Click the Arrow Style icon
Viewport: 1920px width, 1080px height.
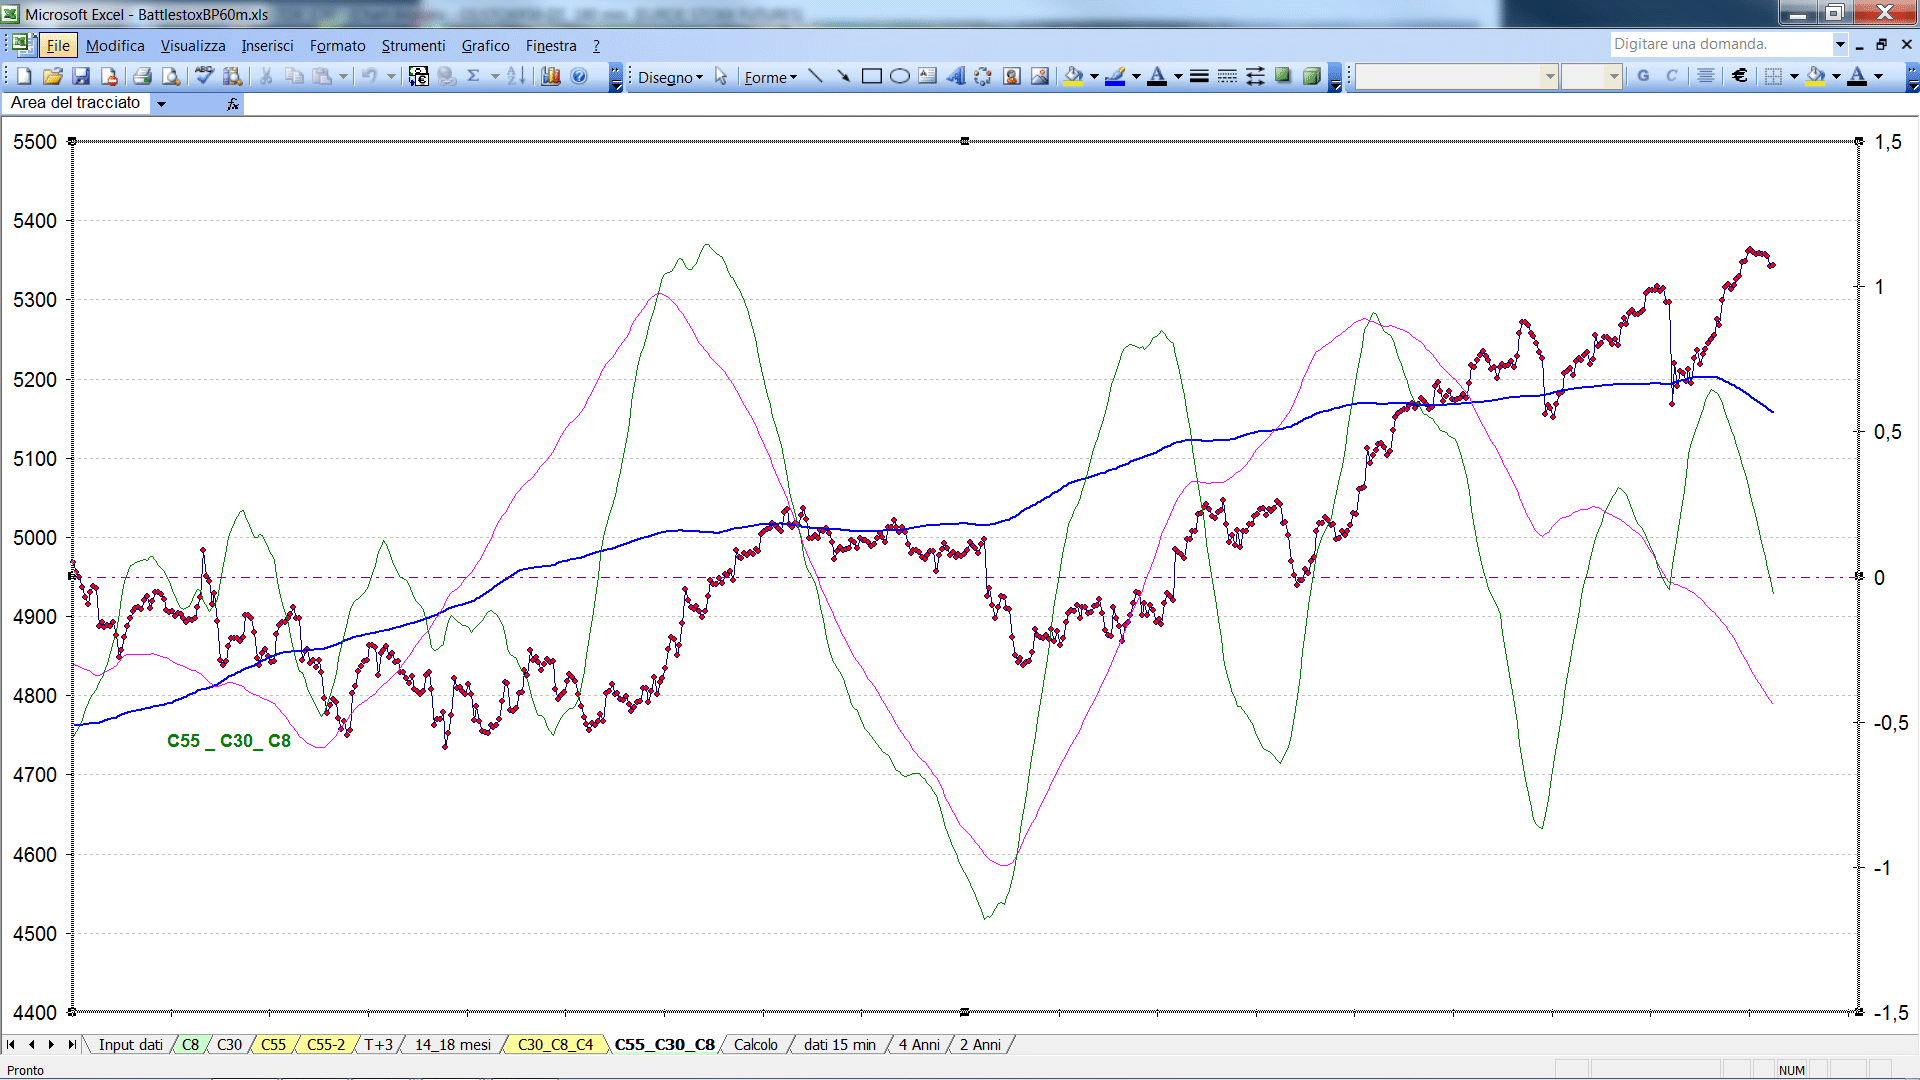pos(1255,76)
